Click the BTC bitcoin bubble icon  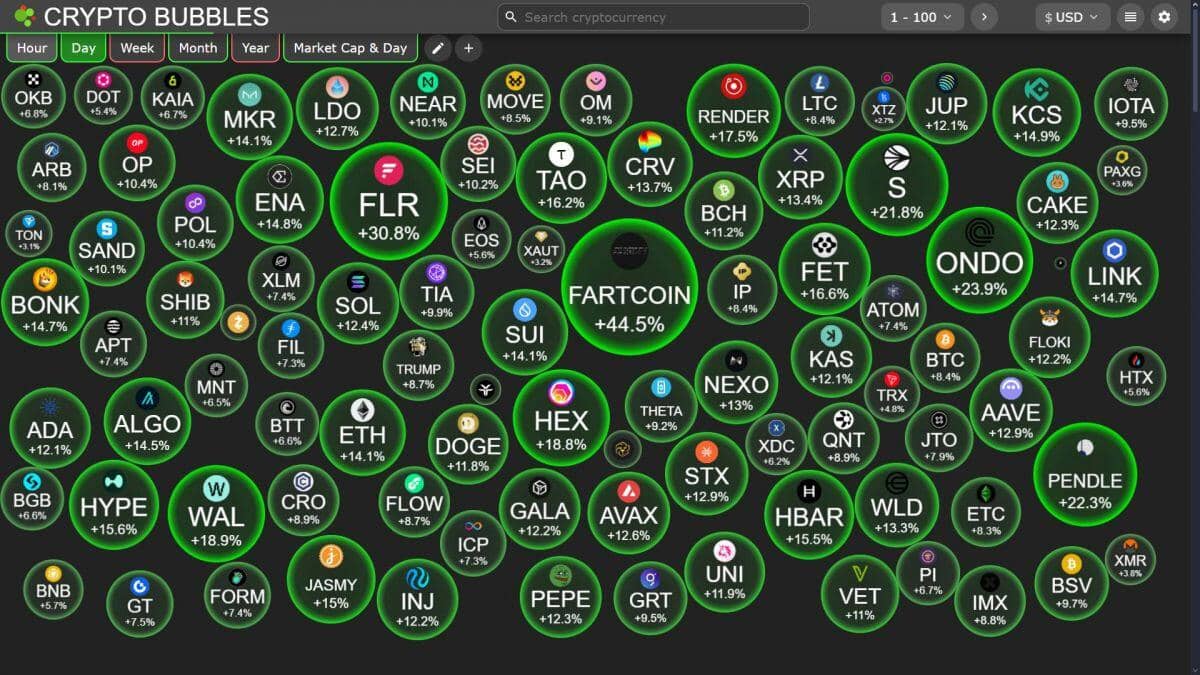click(945, 338)
